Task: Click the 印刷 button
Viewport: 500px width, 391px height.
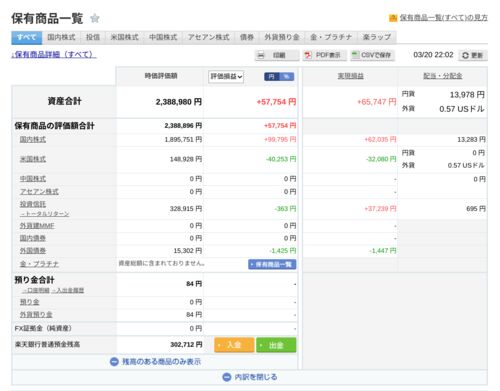Action: click(277, 55)
